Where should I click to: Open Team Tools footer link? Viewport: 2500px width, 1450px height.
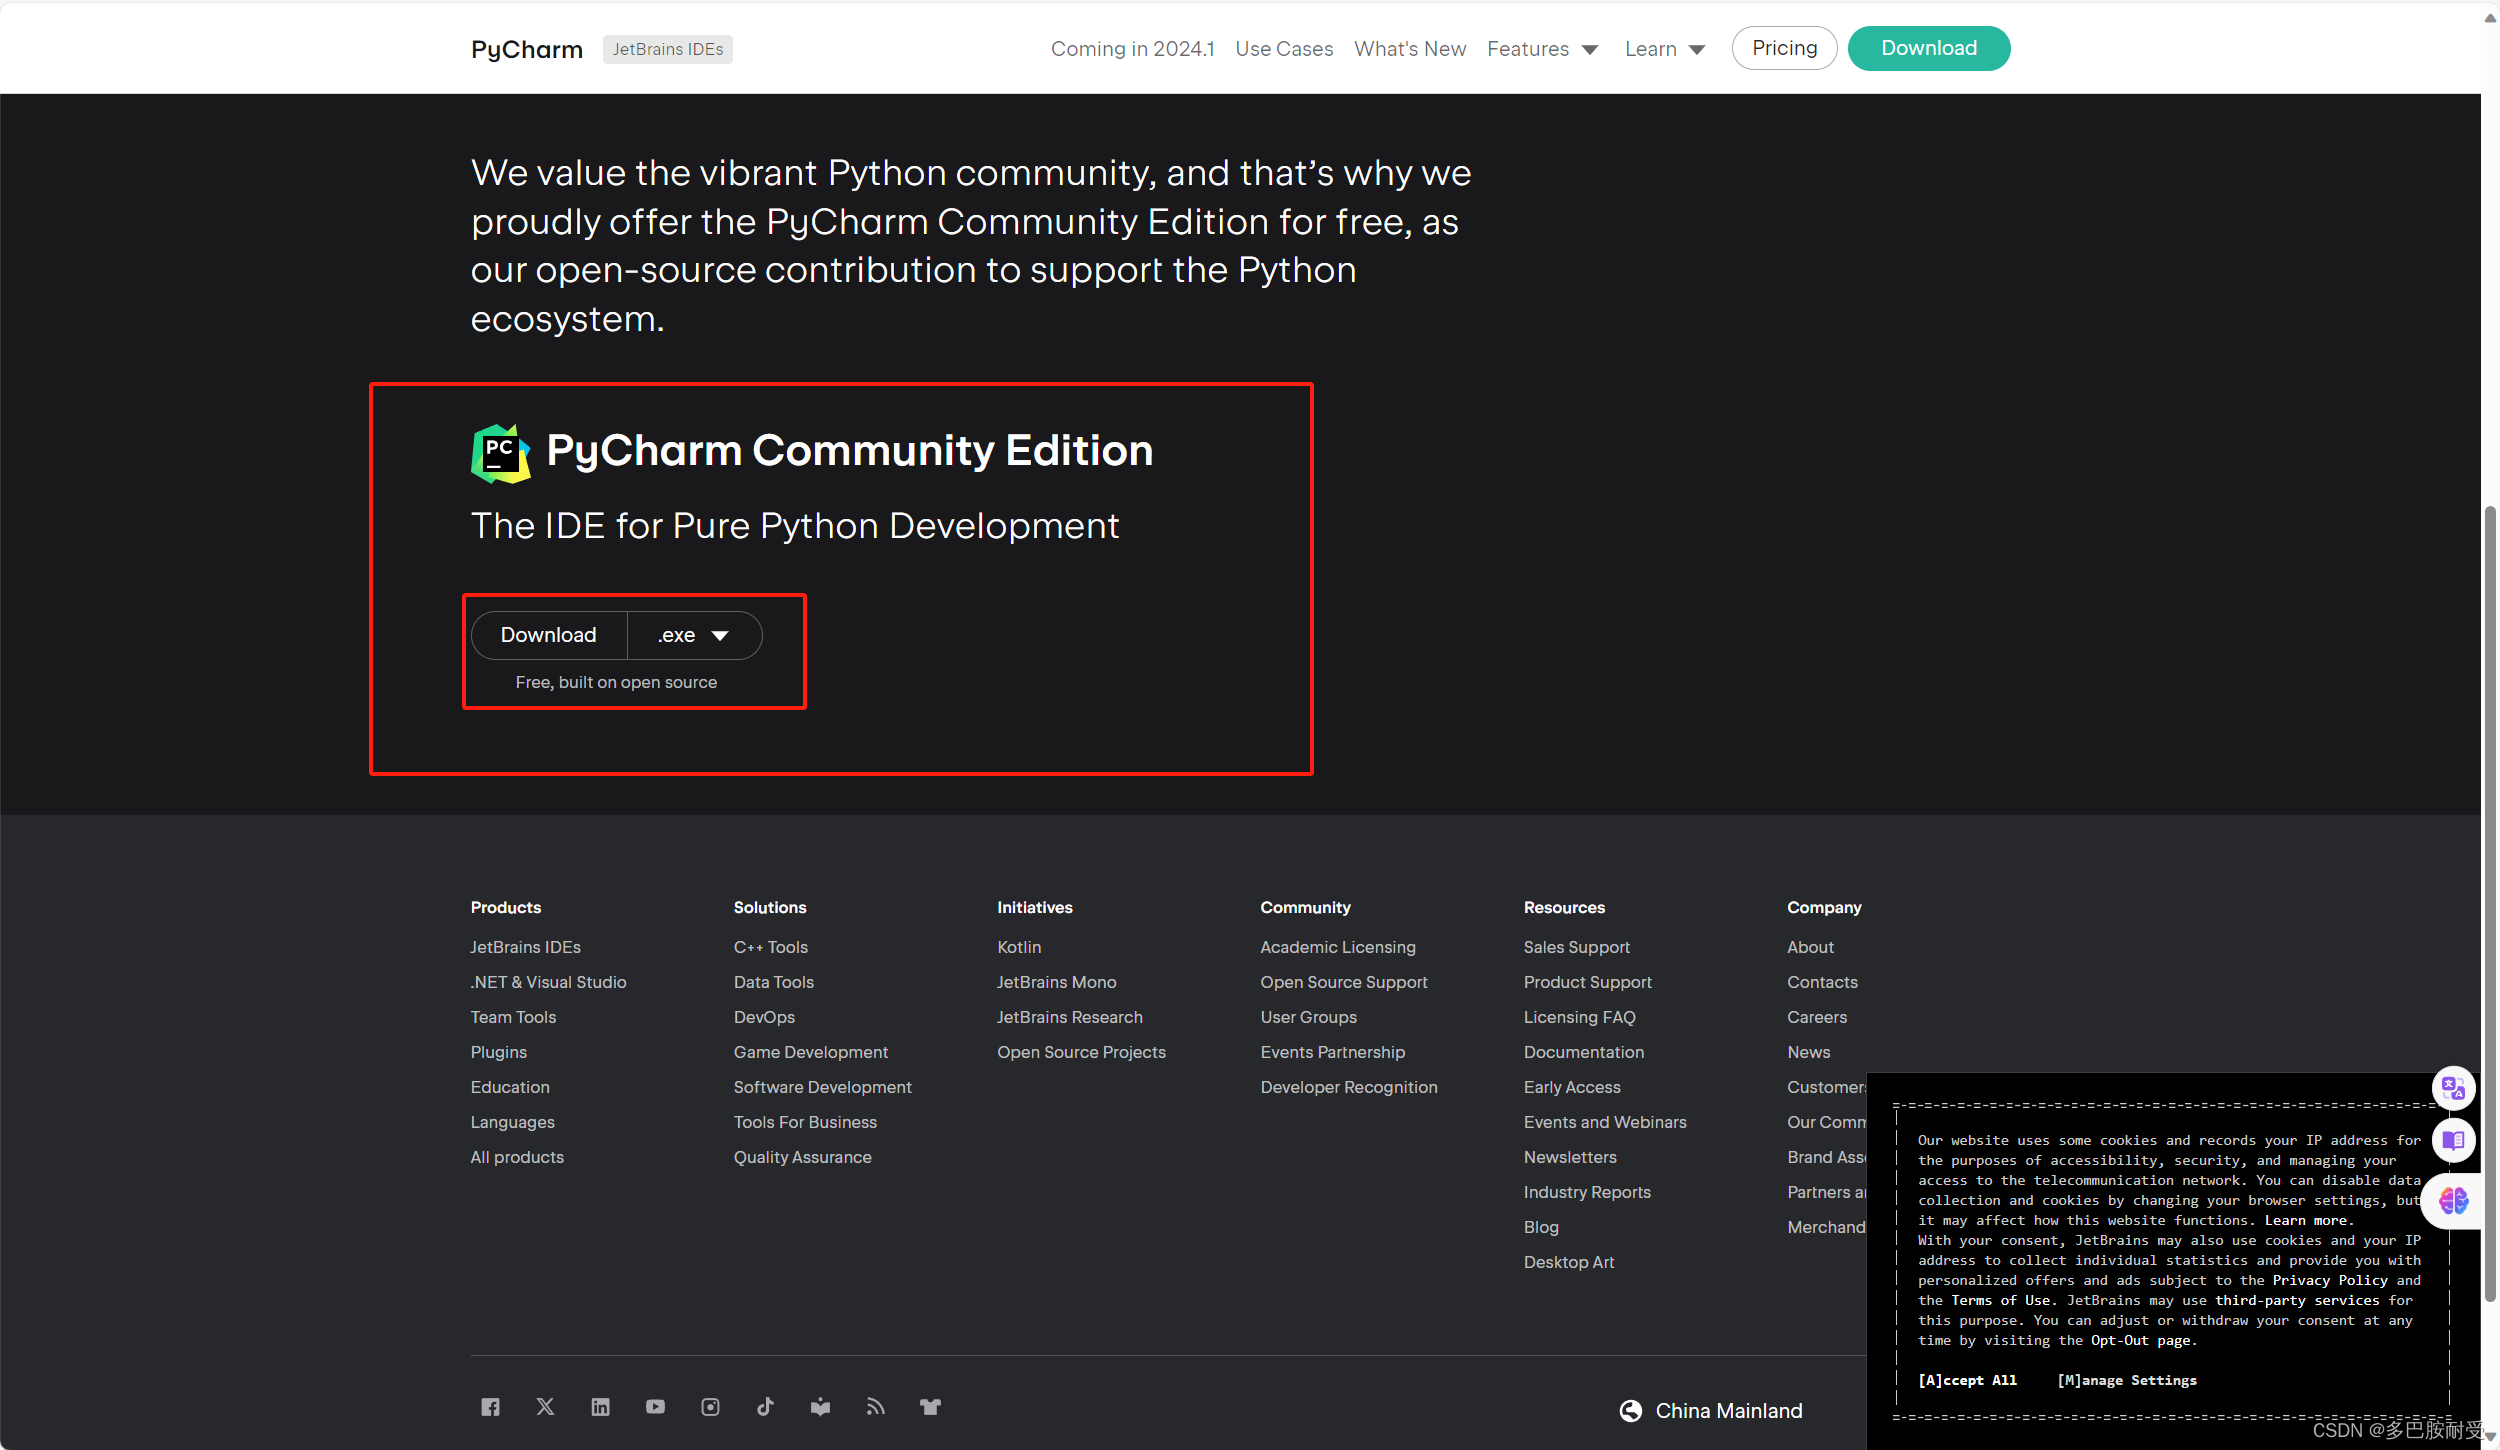click(x=513, y=1017)
